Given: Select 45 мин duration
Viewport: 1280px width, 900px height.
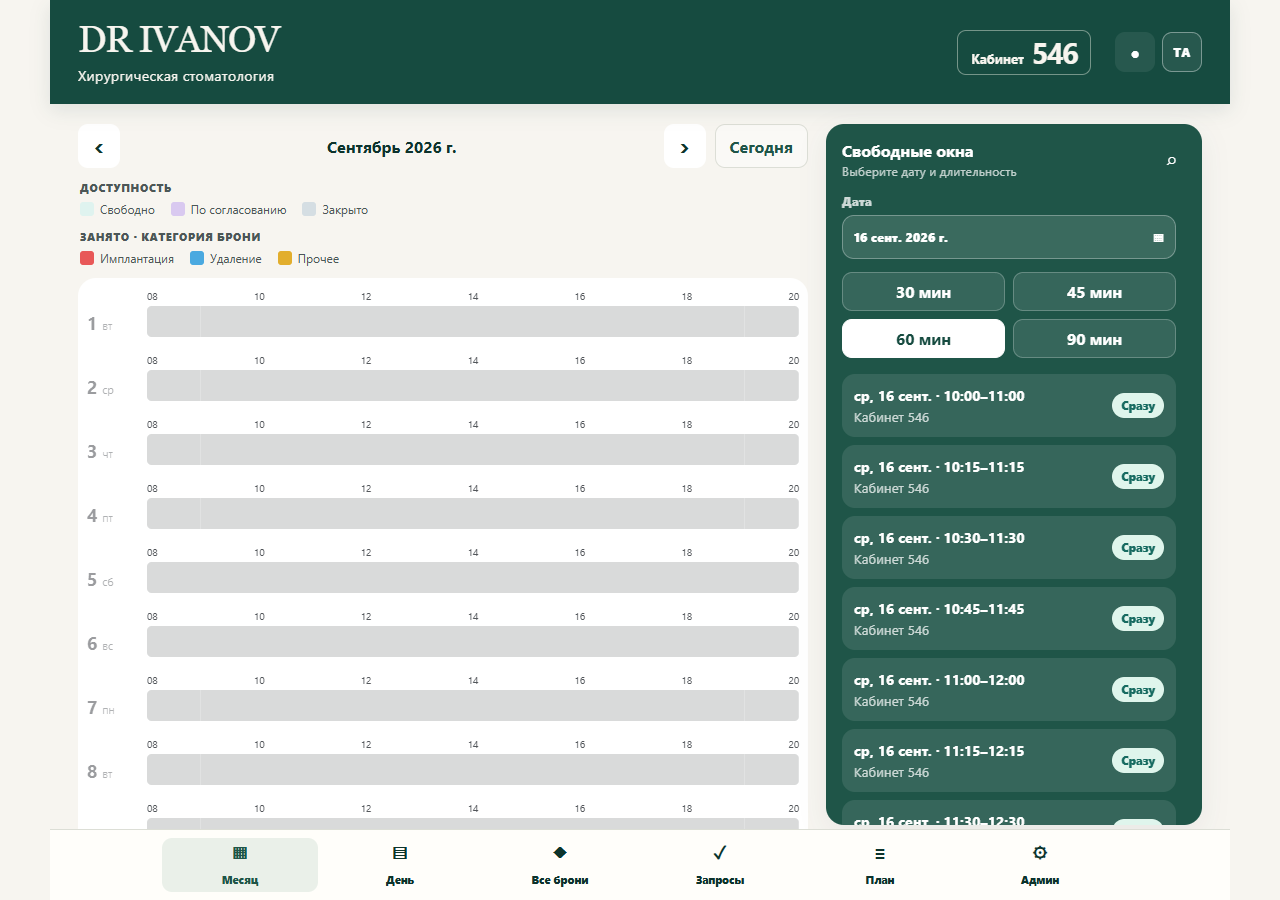Looking at the screenshot, I should pos(1094,292).
